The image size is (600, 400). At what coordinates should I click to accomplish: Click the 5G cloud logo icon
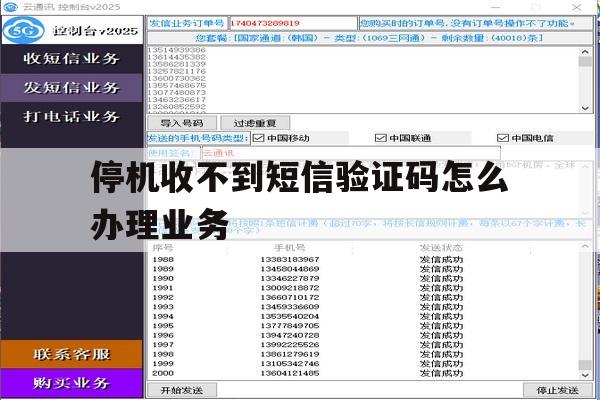24,30
